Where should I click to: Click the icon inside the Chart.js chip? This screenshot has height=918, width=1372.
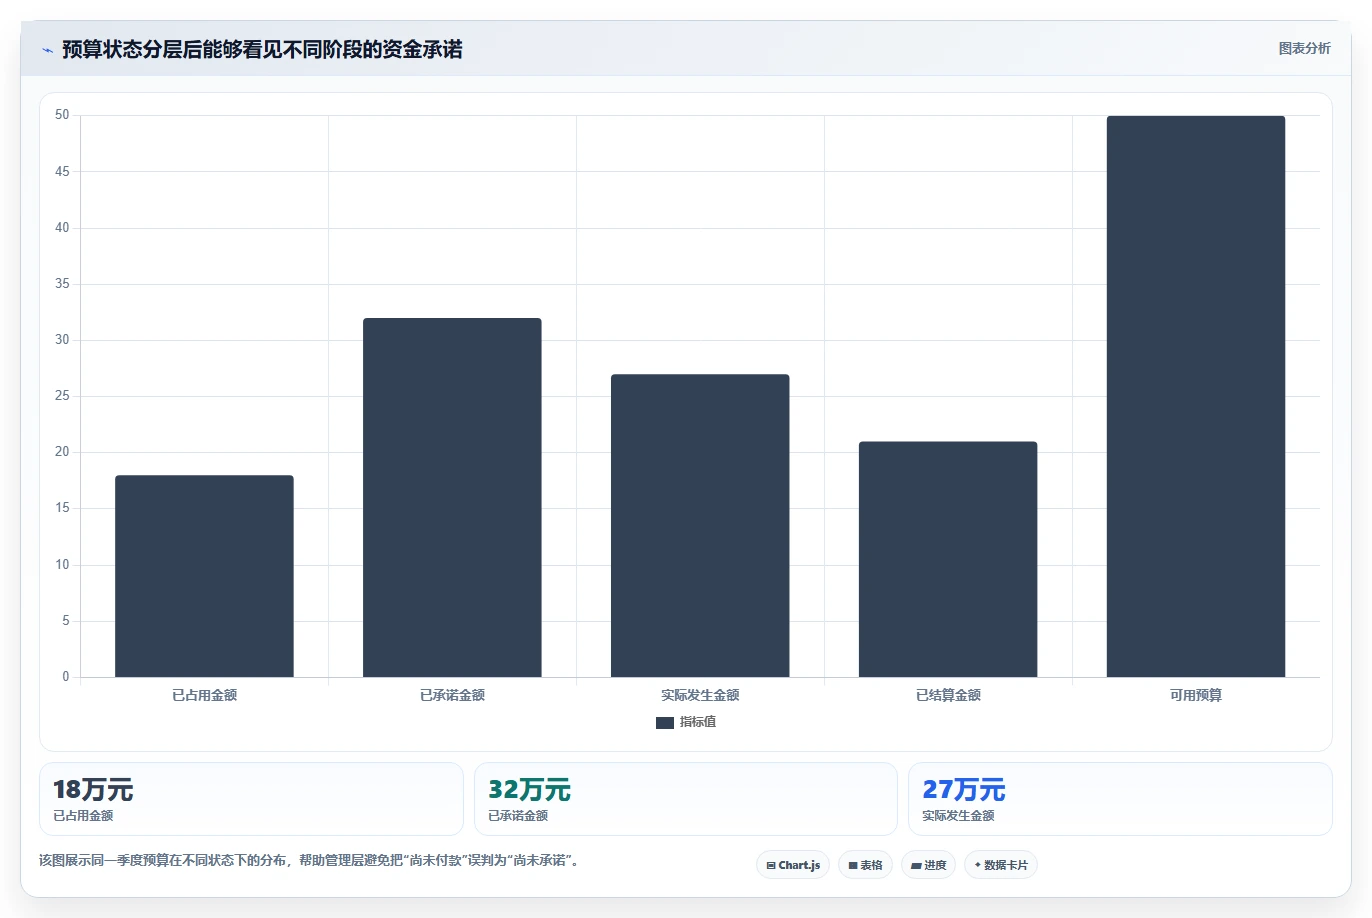771,866
